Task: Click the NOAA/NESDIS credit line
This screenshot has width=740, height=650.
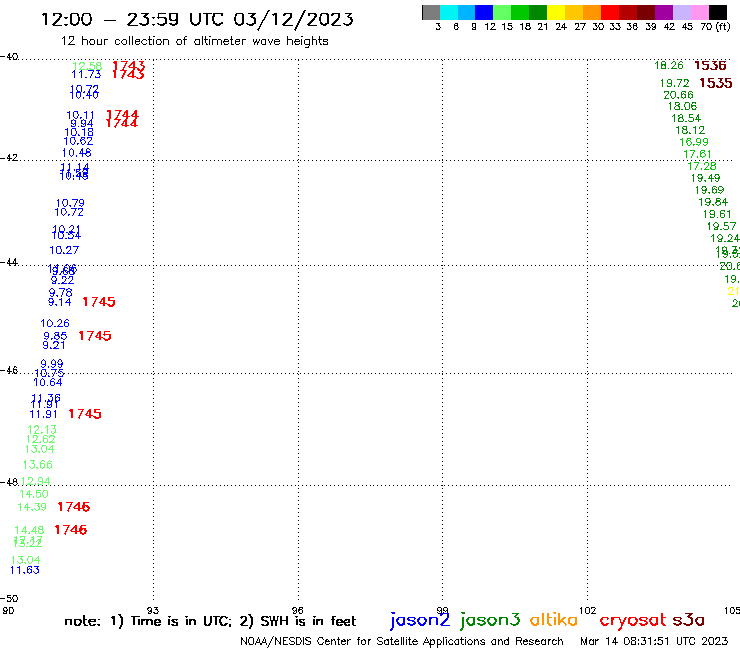Action: [x=402, y=641]
